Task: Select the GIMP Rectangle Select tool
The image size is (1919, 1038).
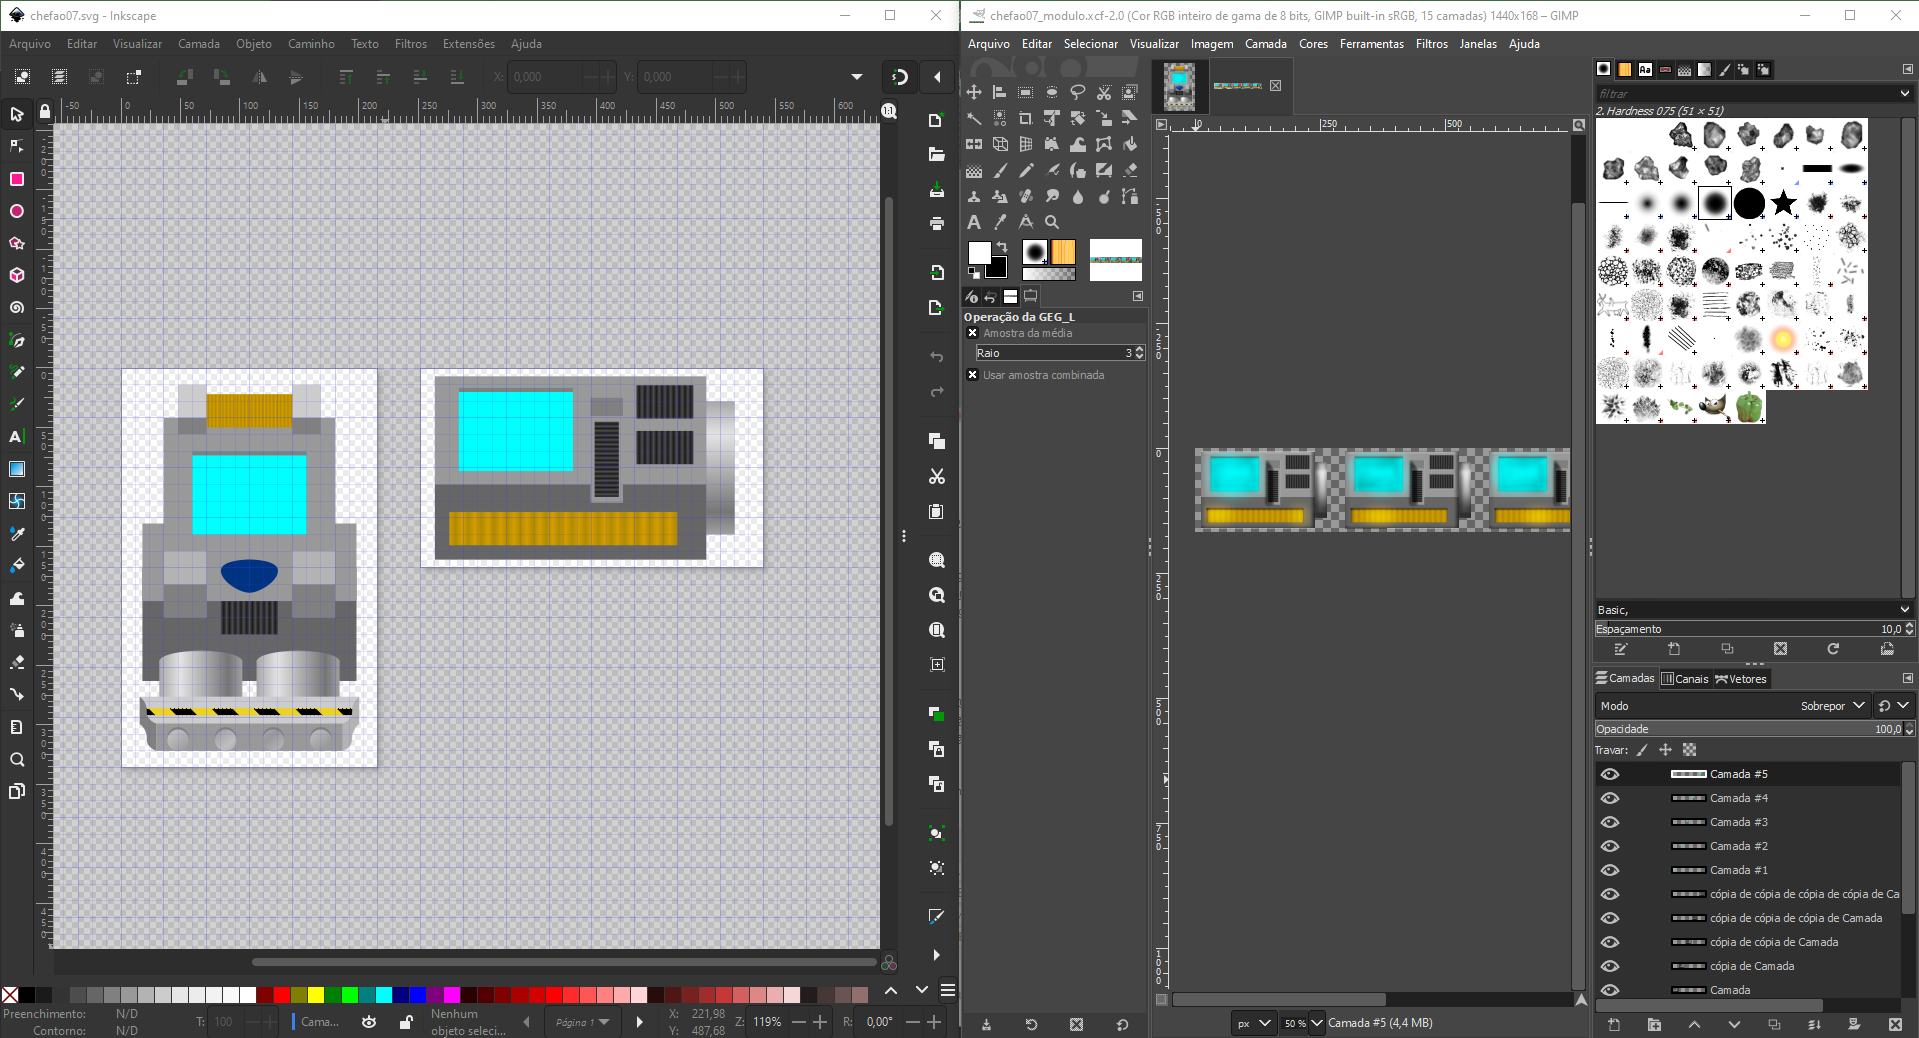Action: [x=1026, y=92]
